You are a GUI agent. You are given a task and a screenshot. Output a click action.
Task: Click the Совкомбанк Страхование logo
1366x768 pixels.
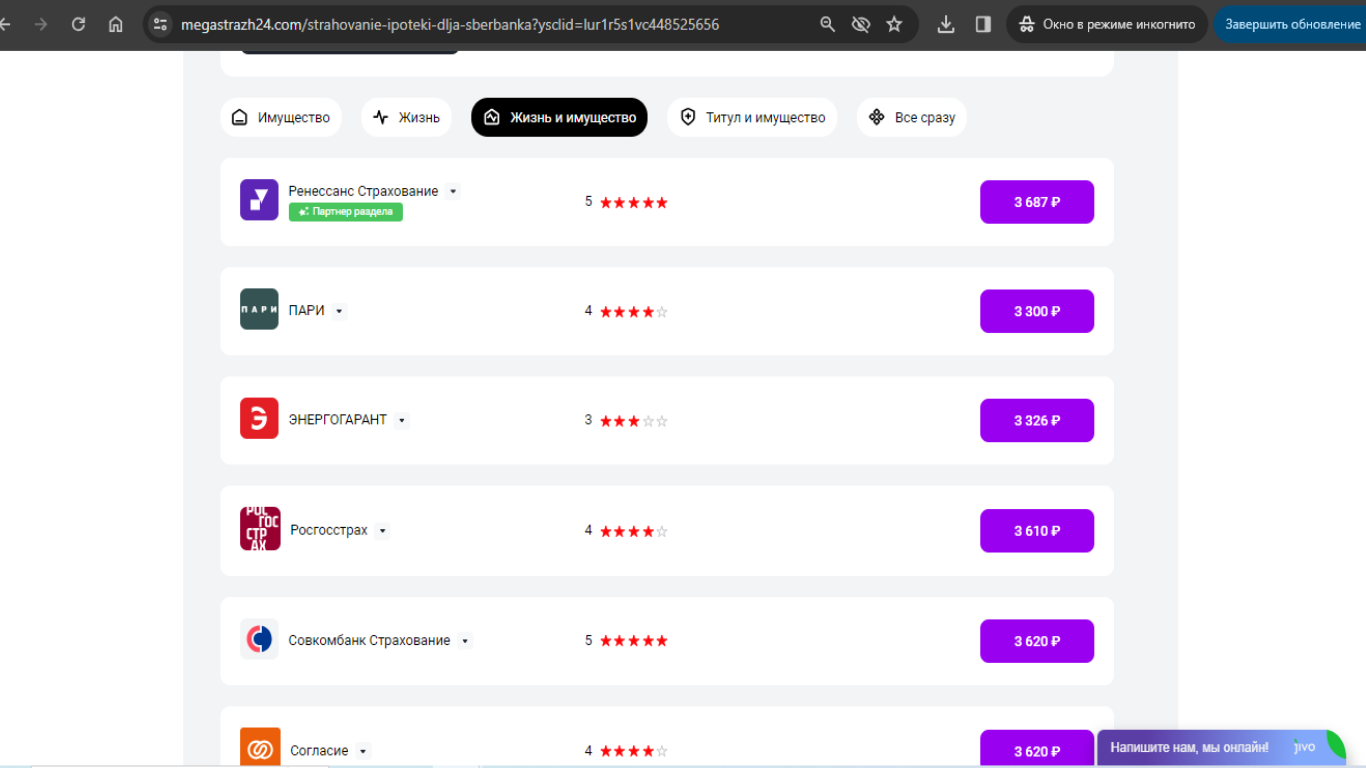click(259, 639)
